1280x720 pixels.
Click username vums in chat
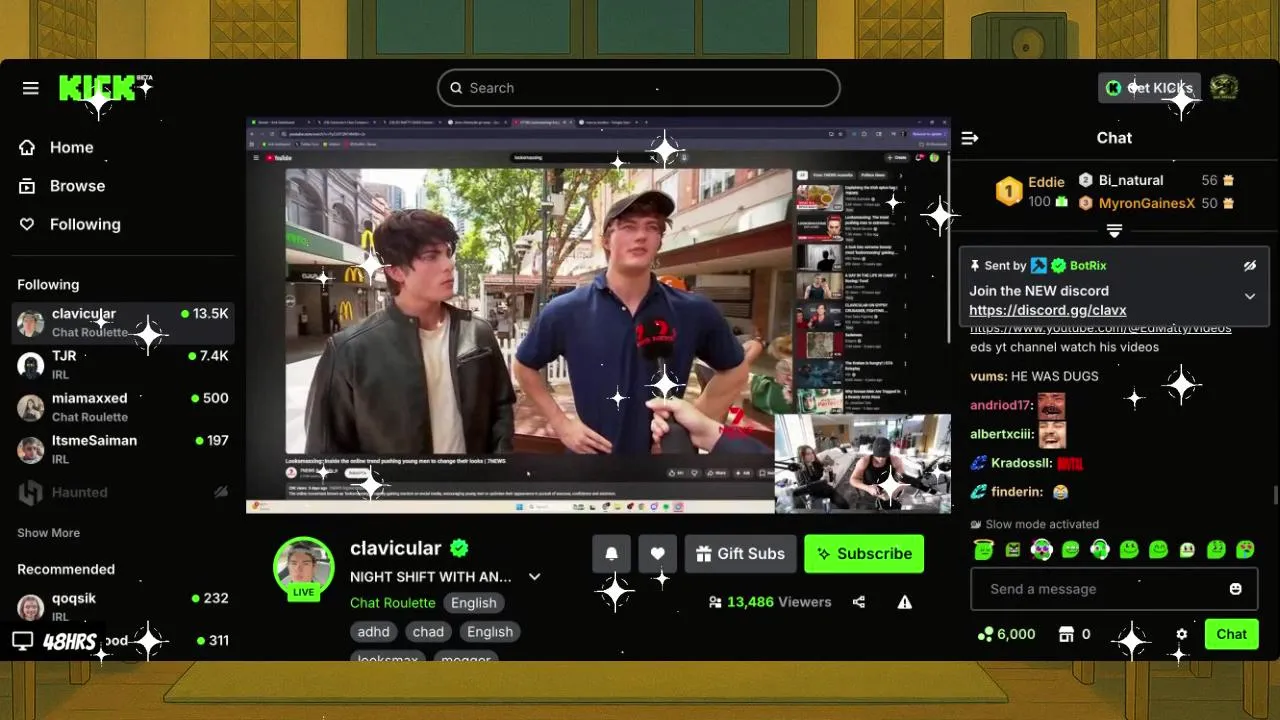point(988,376)
